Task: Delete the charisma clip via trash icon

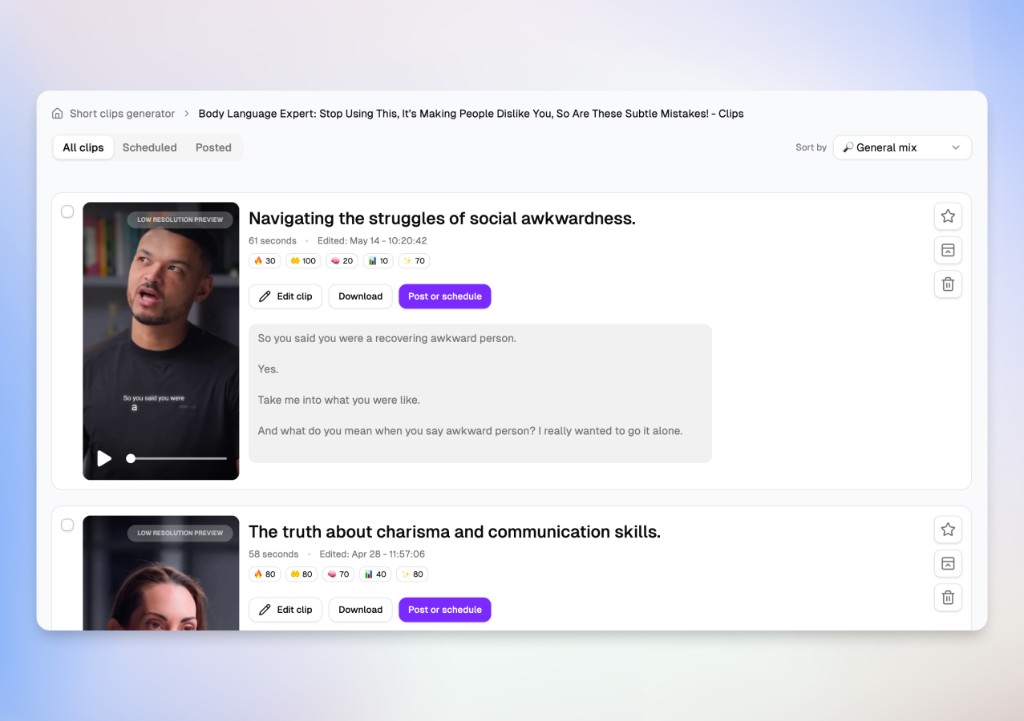Action: (948, 598)
